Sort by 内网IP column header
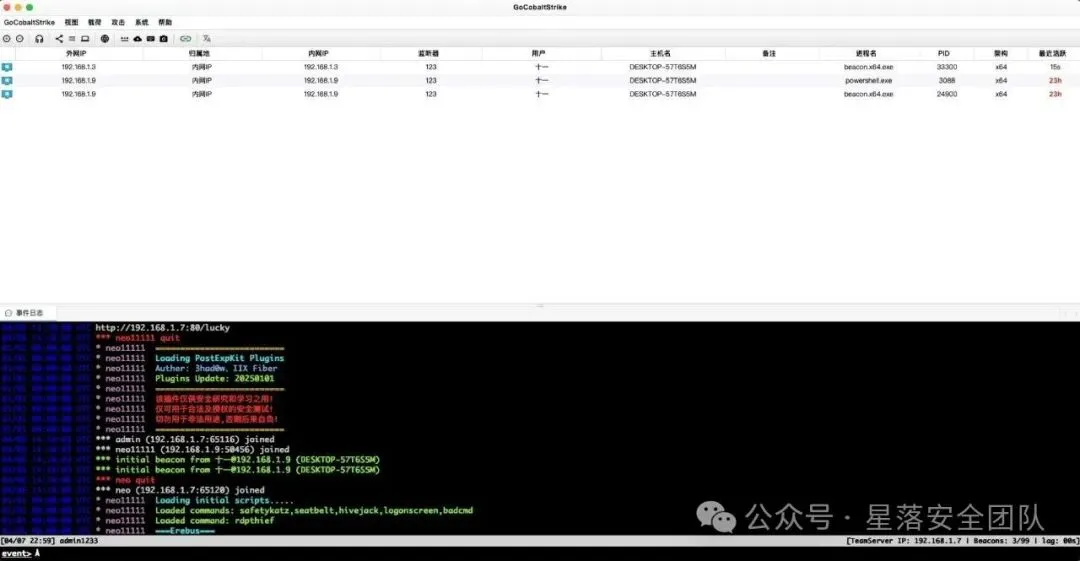Image resolution: width=1080 pixels, height=561 pixels. (x=318, y=53)
